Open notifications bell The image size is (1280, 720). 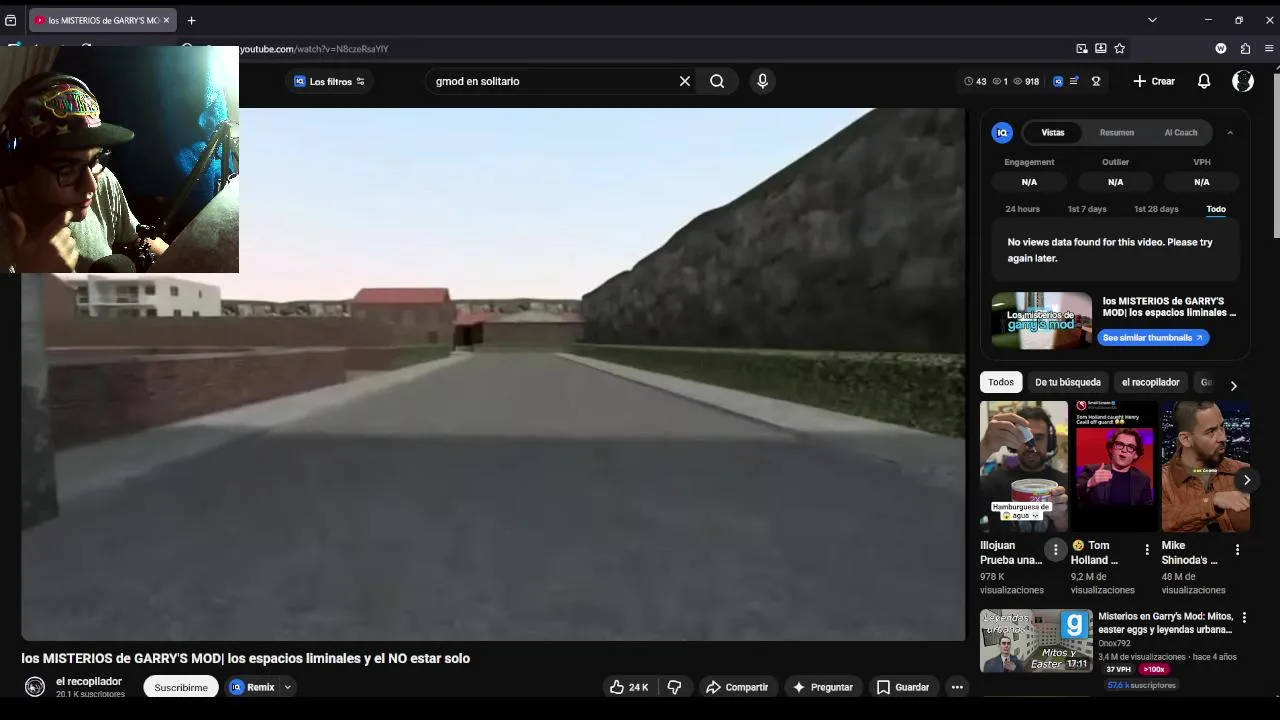point(1204,81)
